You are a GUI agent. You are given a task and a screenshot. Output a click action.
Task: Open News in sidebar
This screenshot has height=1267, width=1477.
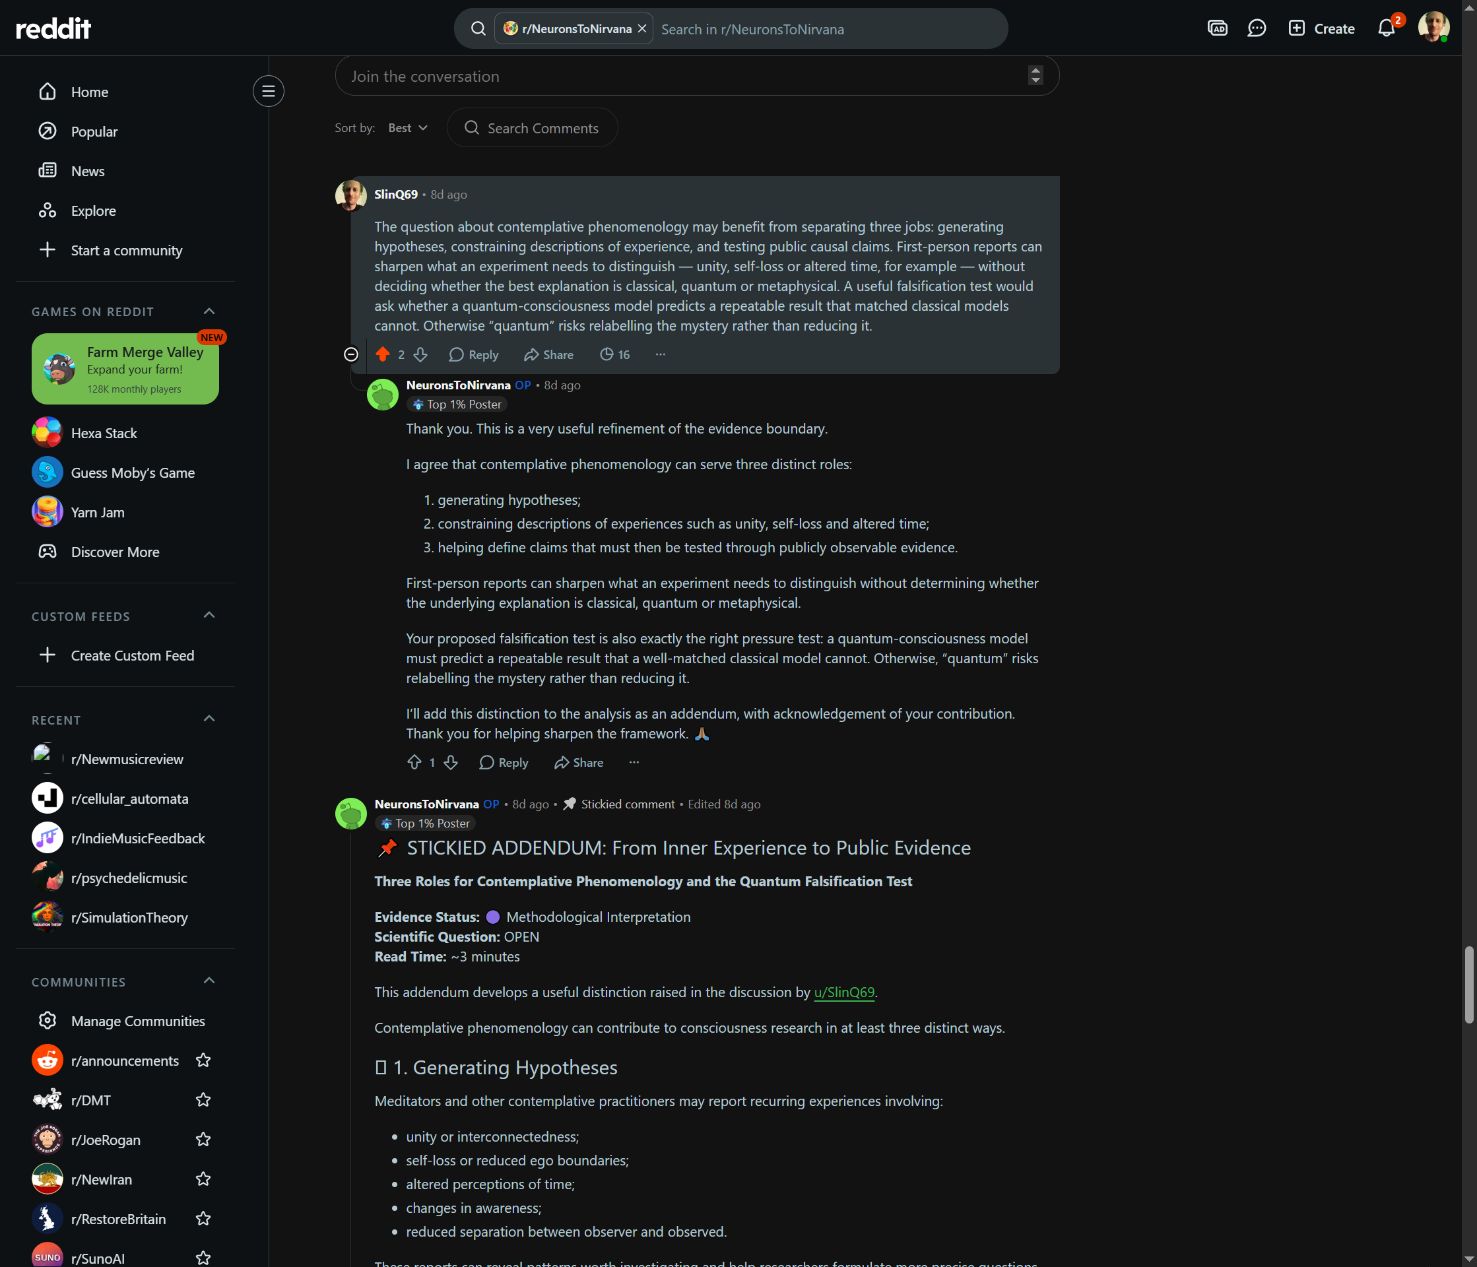tap(126, 171)
